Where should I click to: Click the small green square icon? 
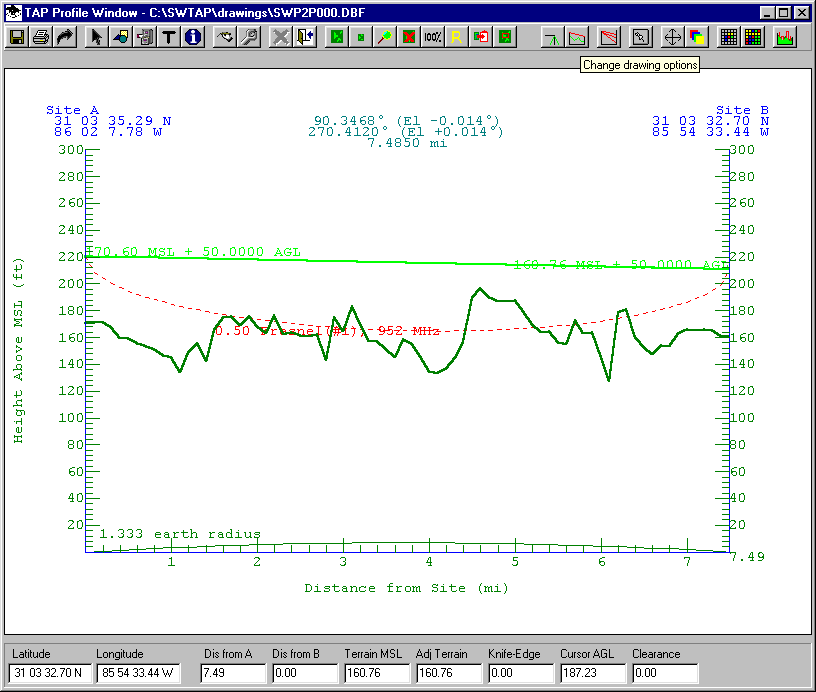361,37
